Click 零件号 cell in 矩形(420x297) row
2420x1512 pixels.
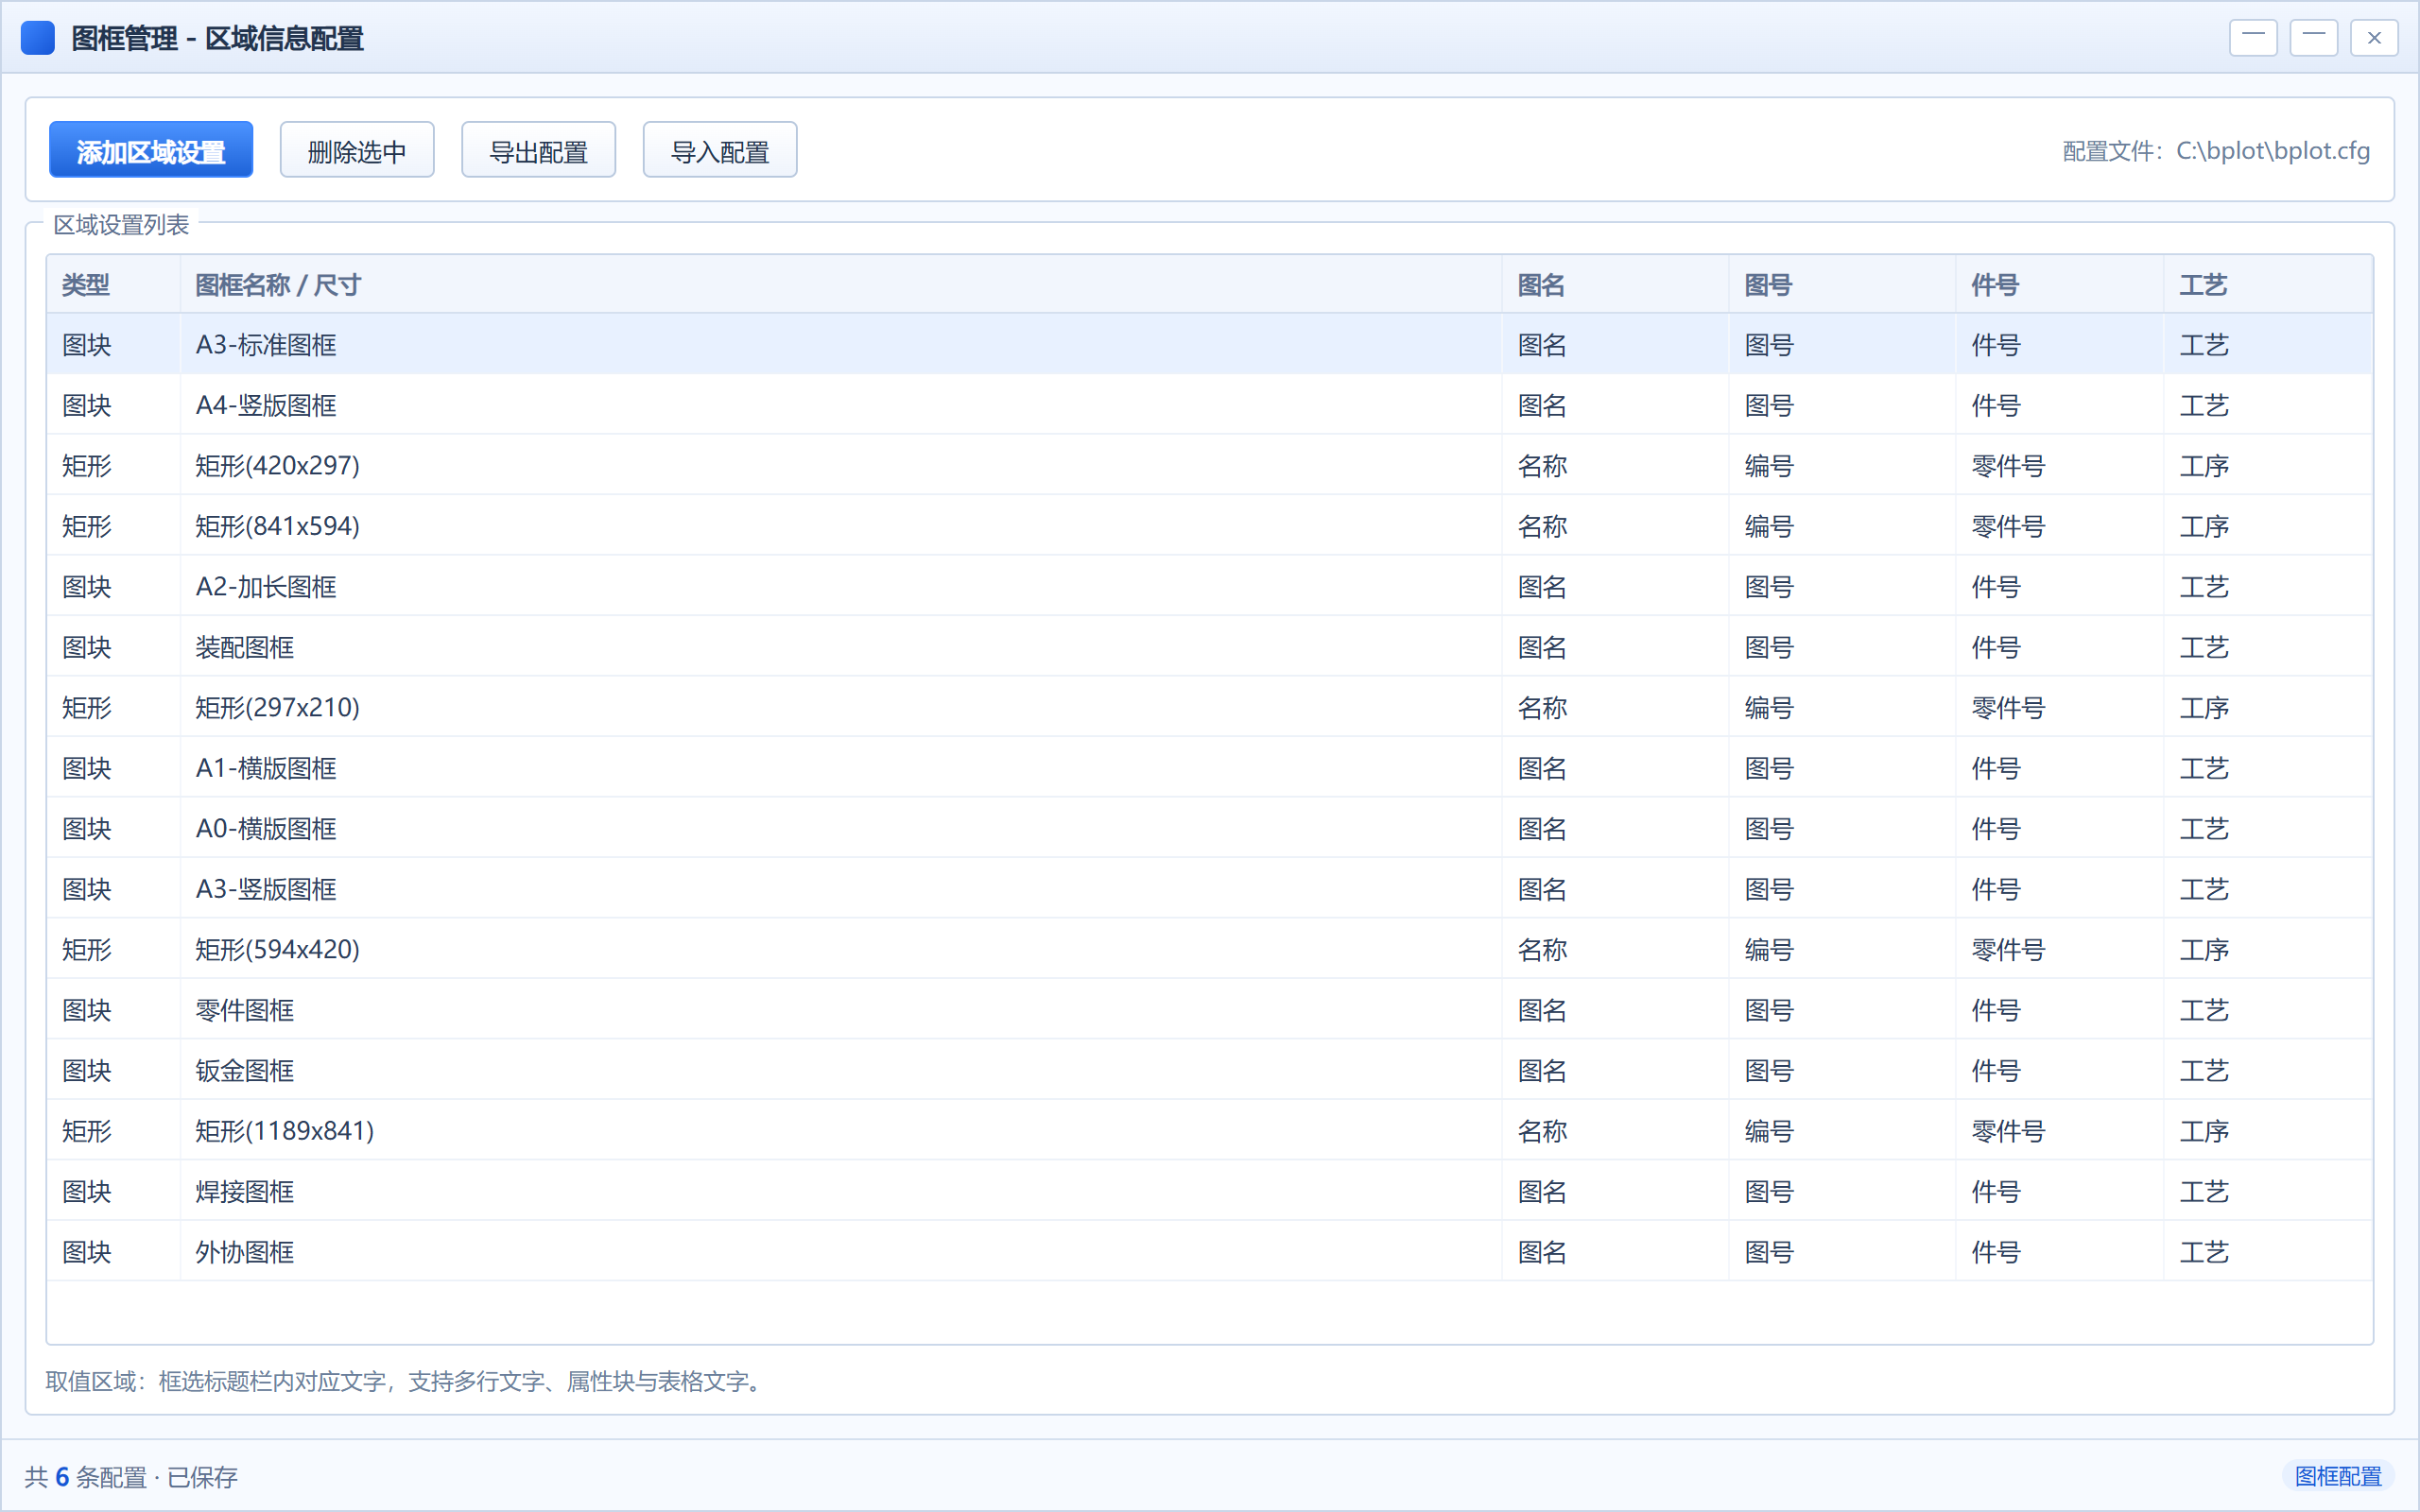2060,466
